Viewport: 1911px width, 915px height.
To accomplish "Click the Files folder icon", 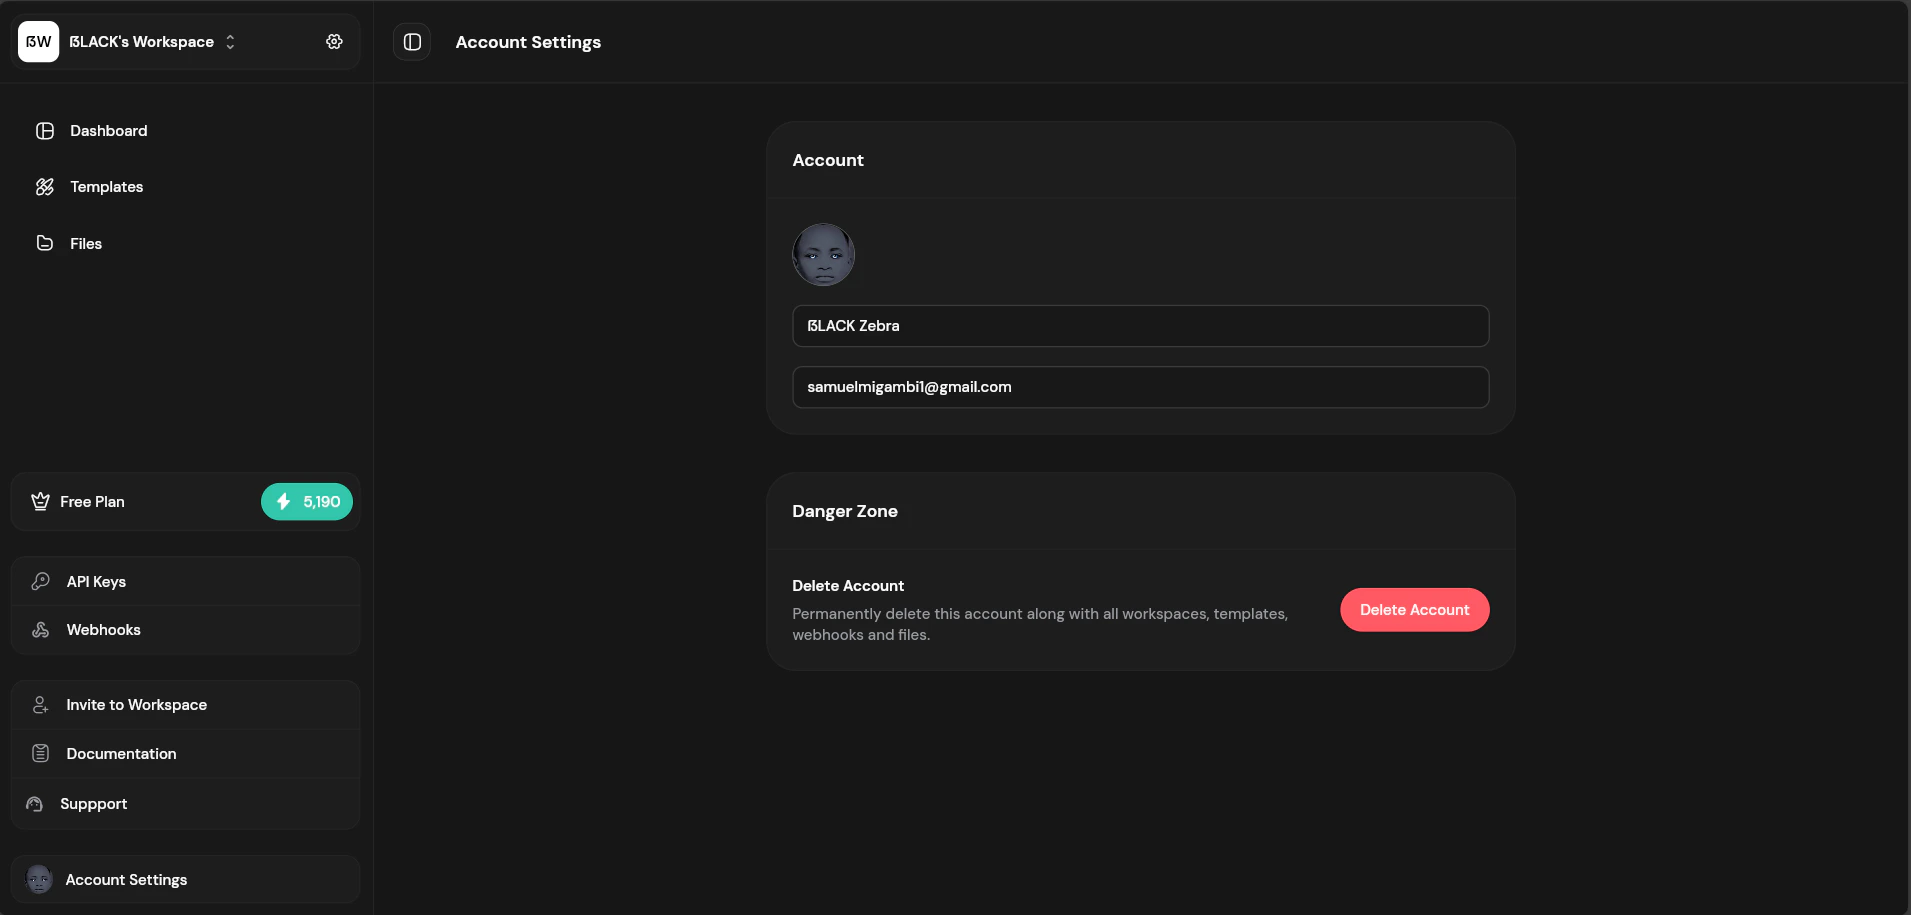I will point(45,243).
